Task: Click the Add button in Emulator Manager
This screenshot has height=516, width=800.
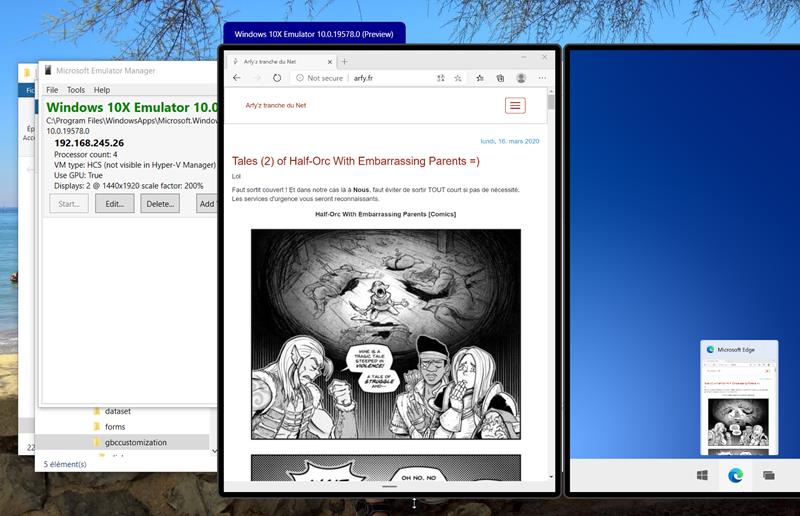Action: tap(207, 204)
